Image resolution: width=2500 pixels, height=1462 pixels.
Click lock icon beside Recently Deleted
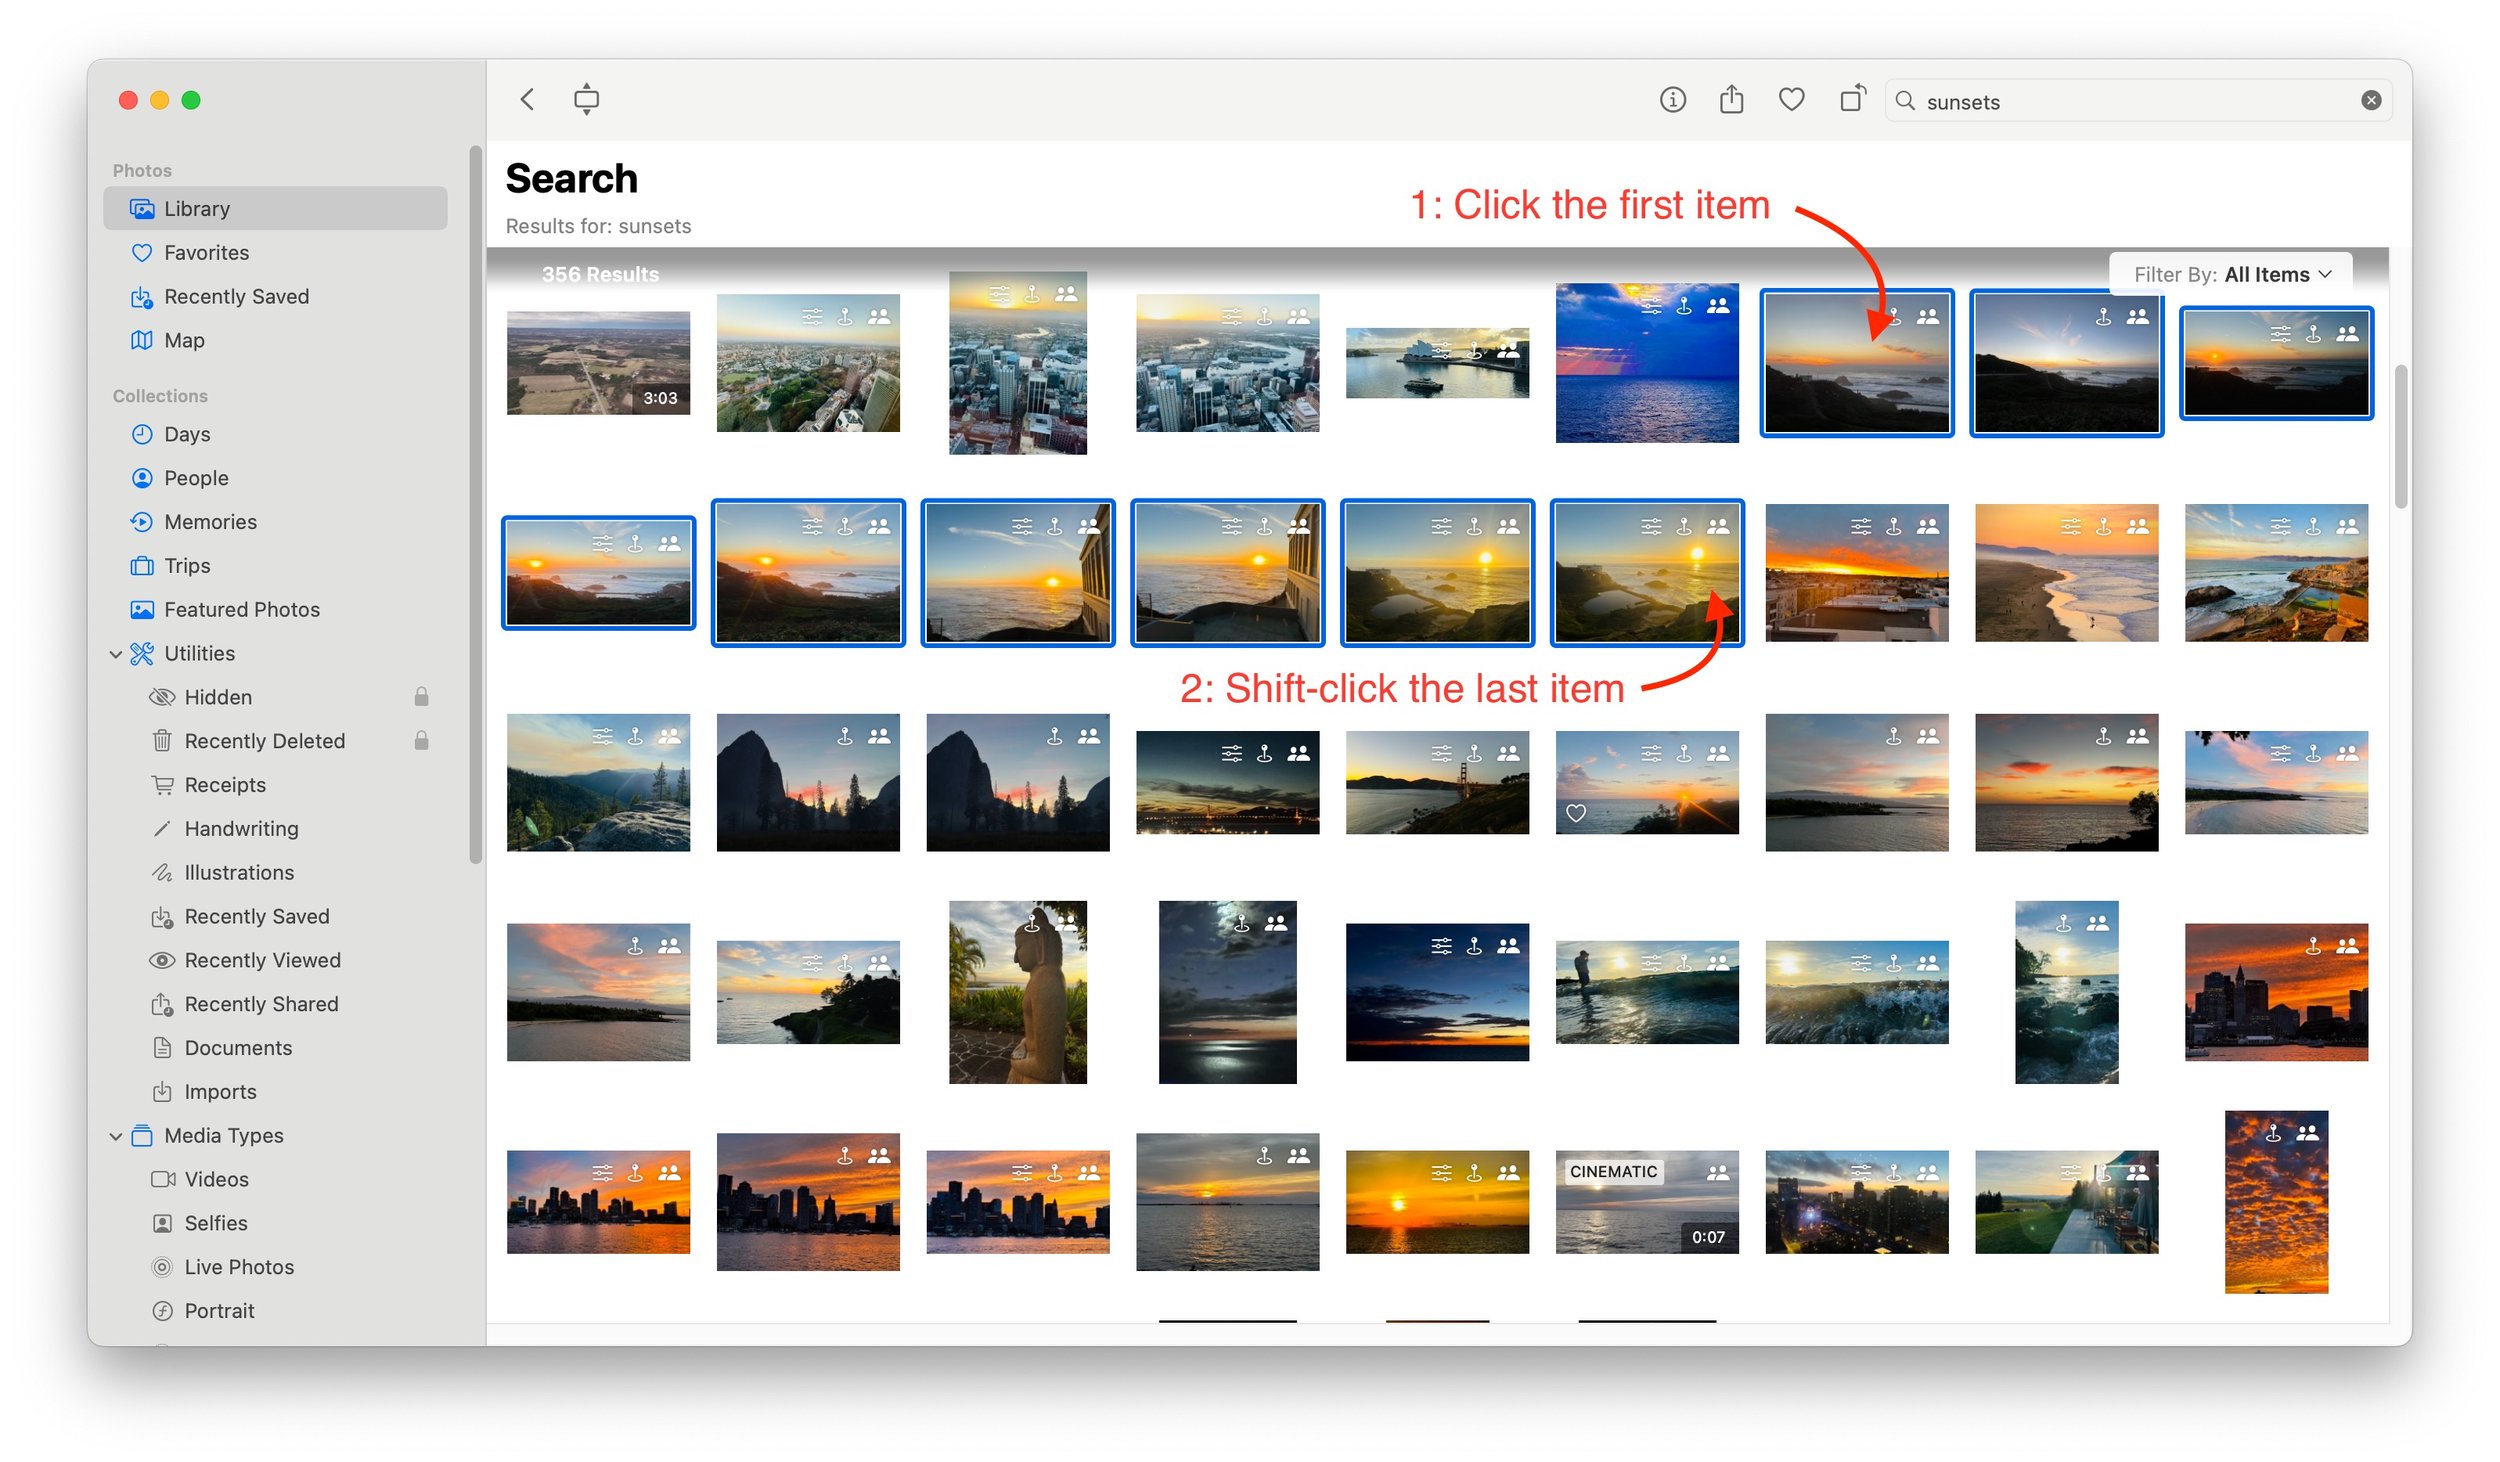click(x=422, y=741)
